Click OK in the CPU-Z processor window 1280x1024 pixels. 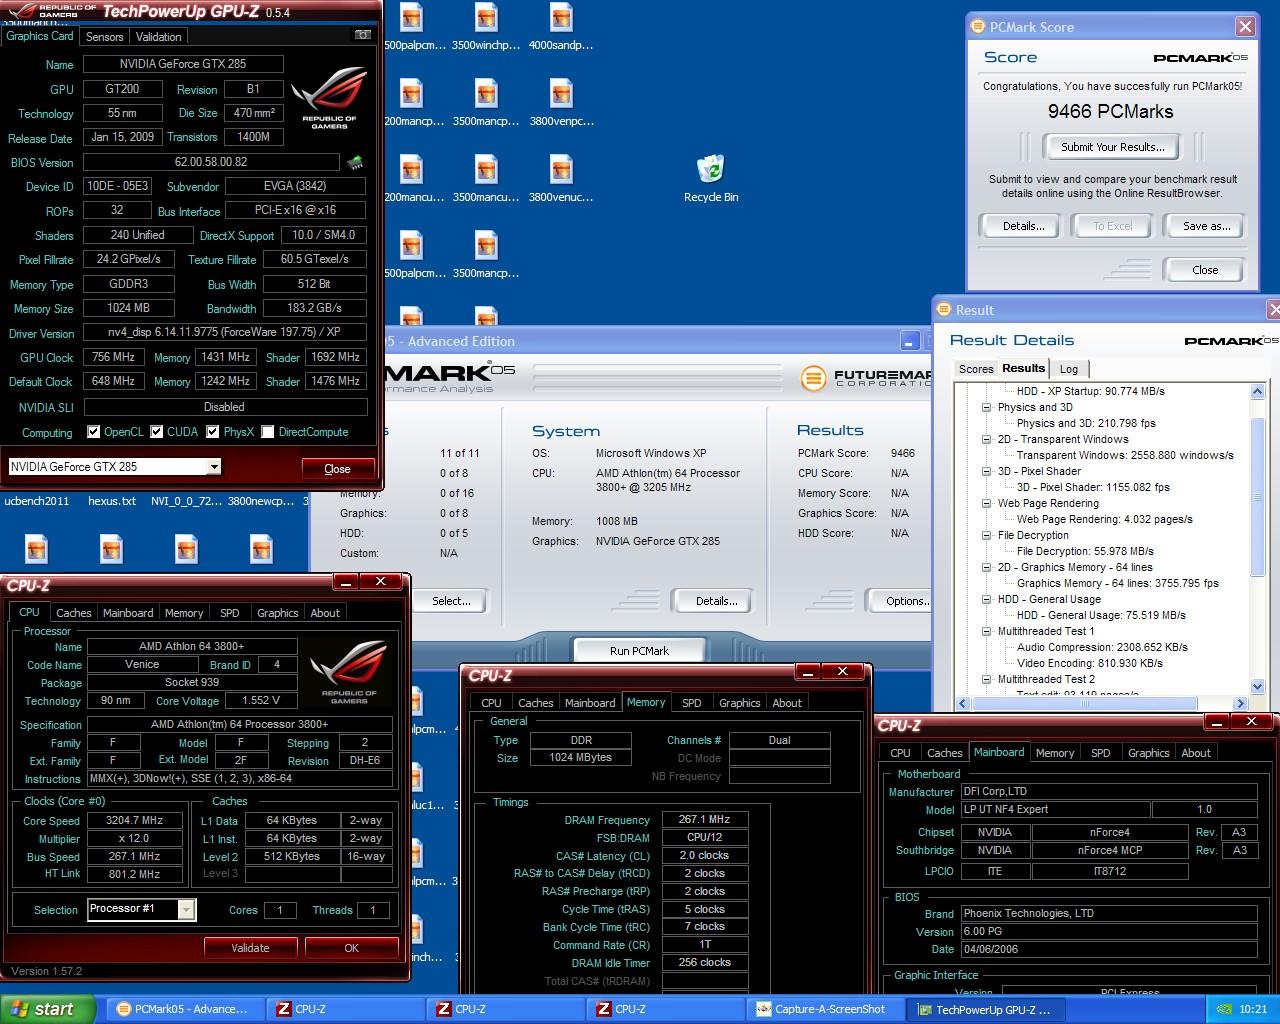[x=351, y=948]
